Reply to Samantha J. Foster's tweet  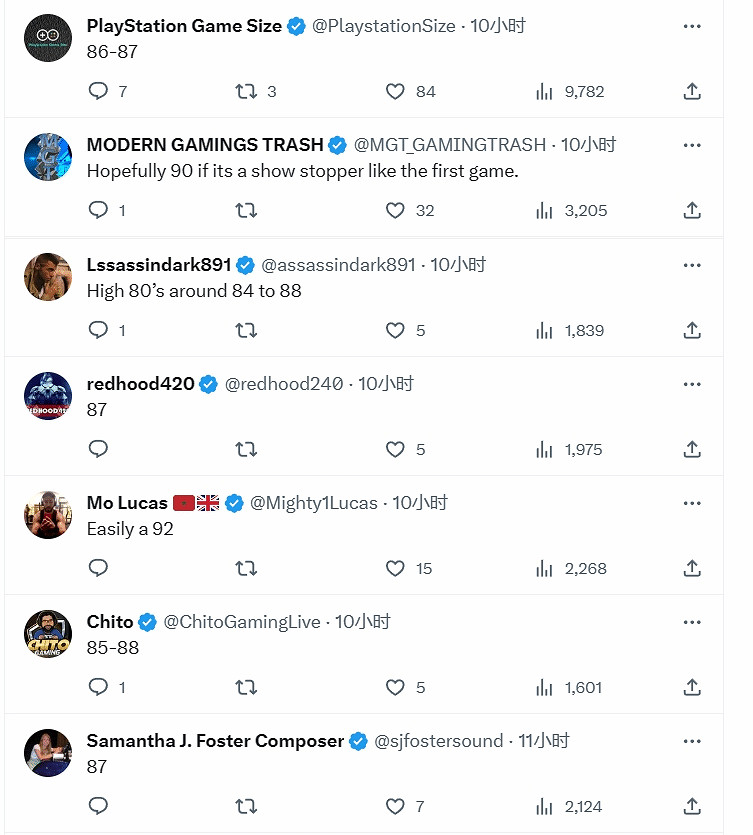[98, 806]
